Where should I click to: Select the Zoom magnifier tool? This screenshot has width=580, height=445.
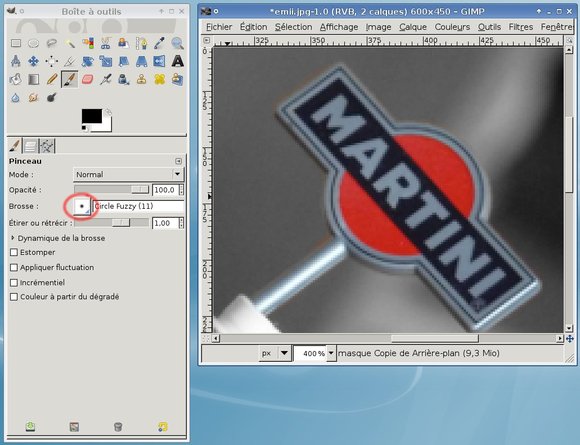tap(178, 43)
